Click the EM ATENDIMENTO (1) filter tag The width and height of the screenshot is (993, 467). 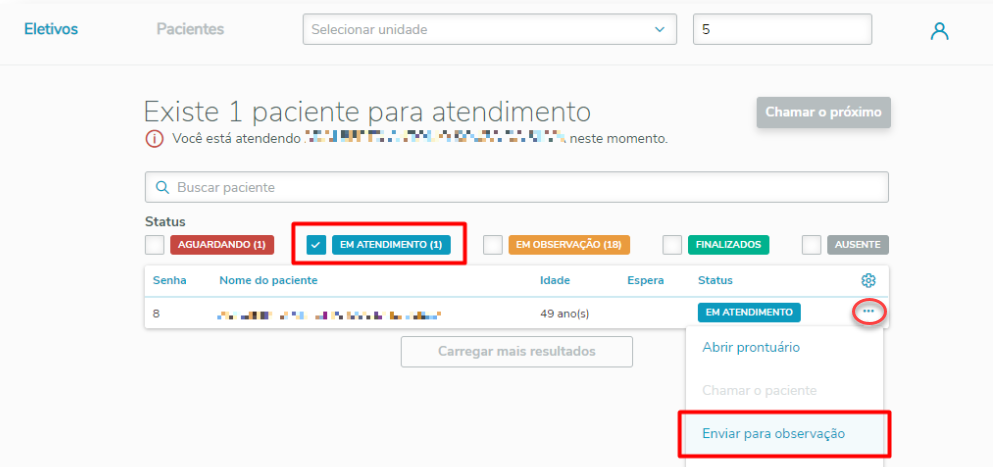pos(391,245)
